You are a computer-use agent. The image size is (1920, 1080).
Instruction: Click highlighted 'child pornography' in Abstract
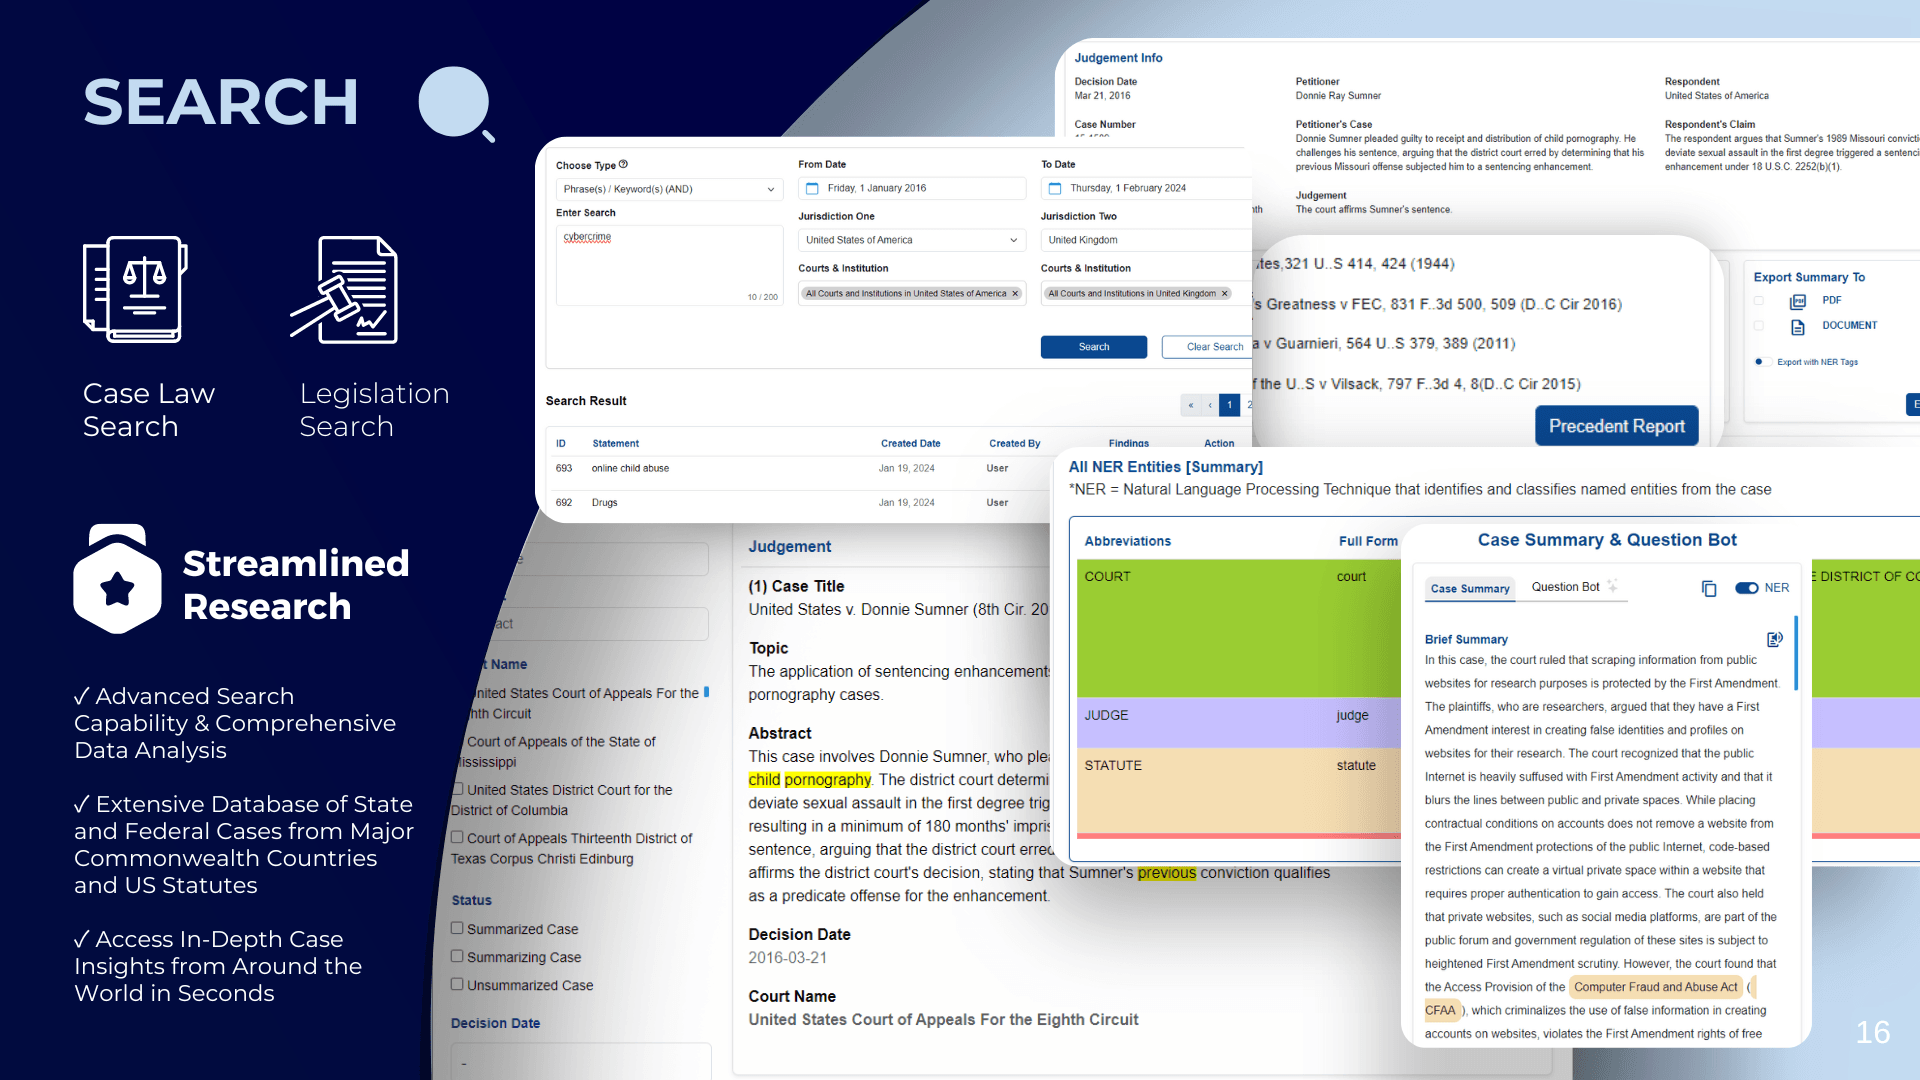809,780
